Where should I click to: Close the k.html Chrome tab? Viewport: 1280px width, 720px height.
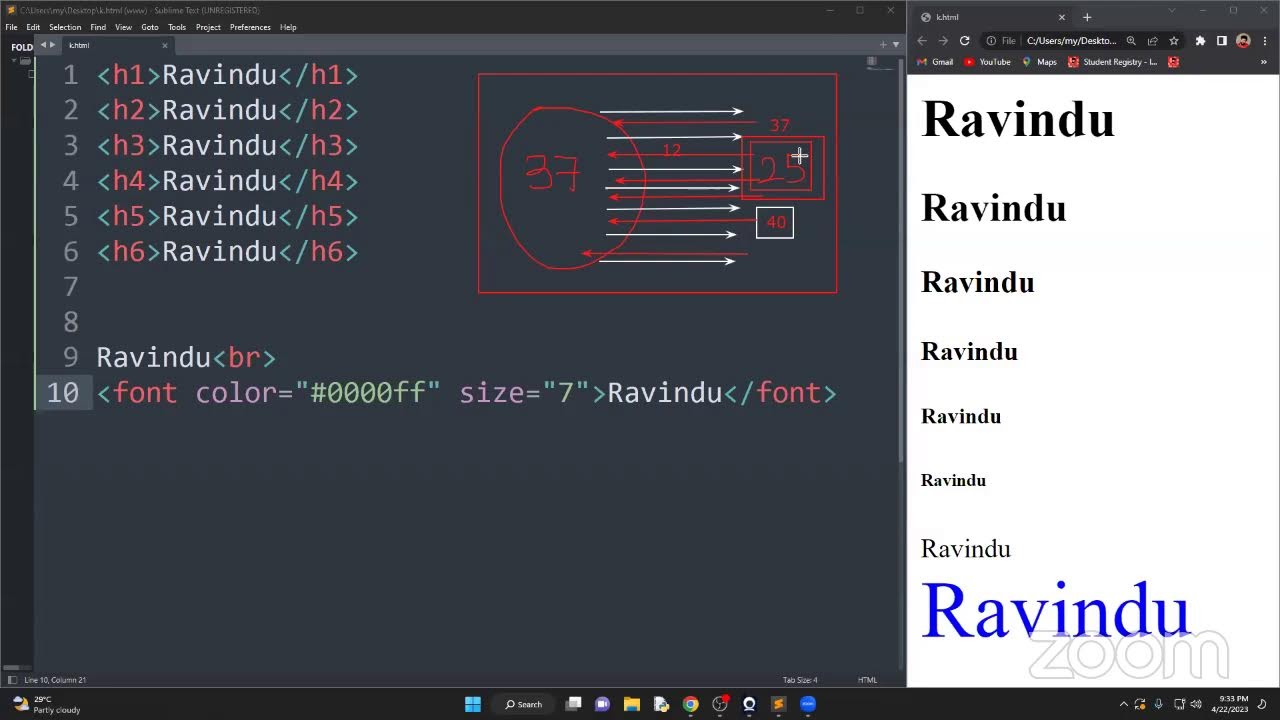[1062, 17]
